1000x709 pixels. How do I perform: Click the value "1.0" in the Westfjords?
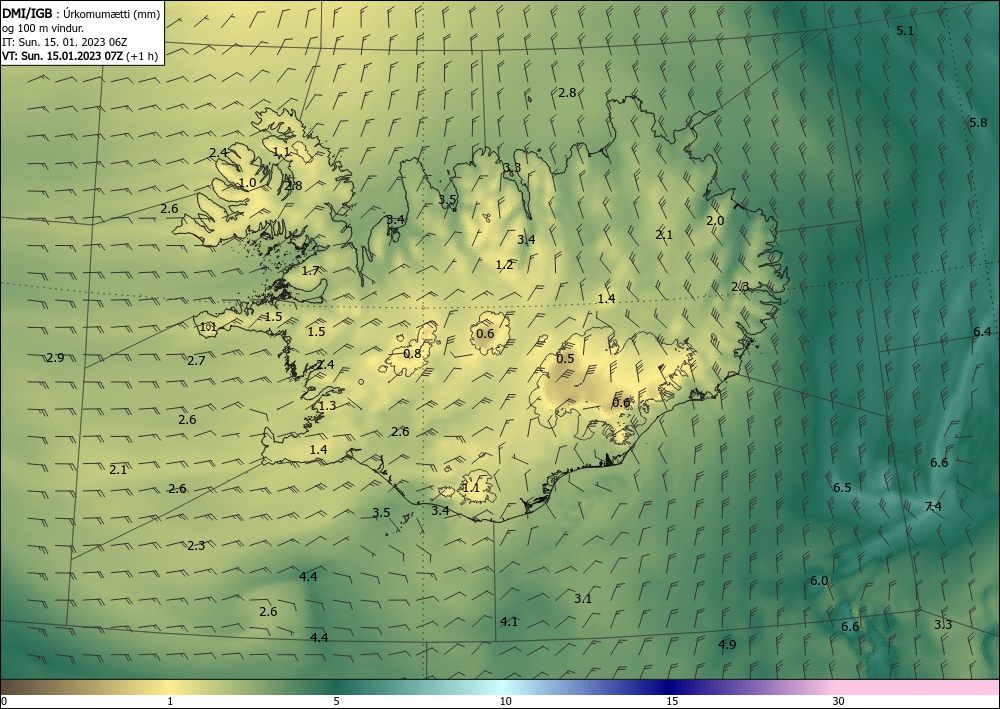point(247,183)
